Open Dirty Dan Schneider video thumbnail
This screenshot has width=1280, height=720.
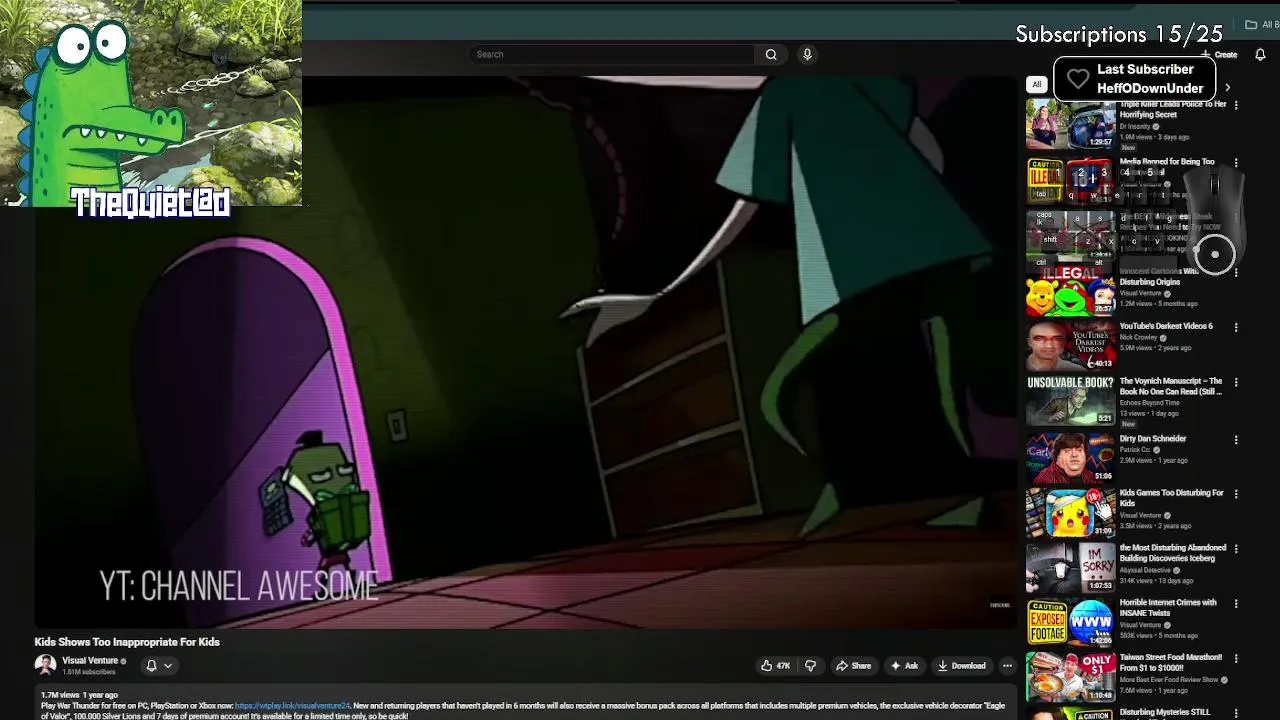[1070, 457]
